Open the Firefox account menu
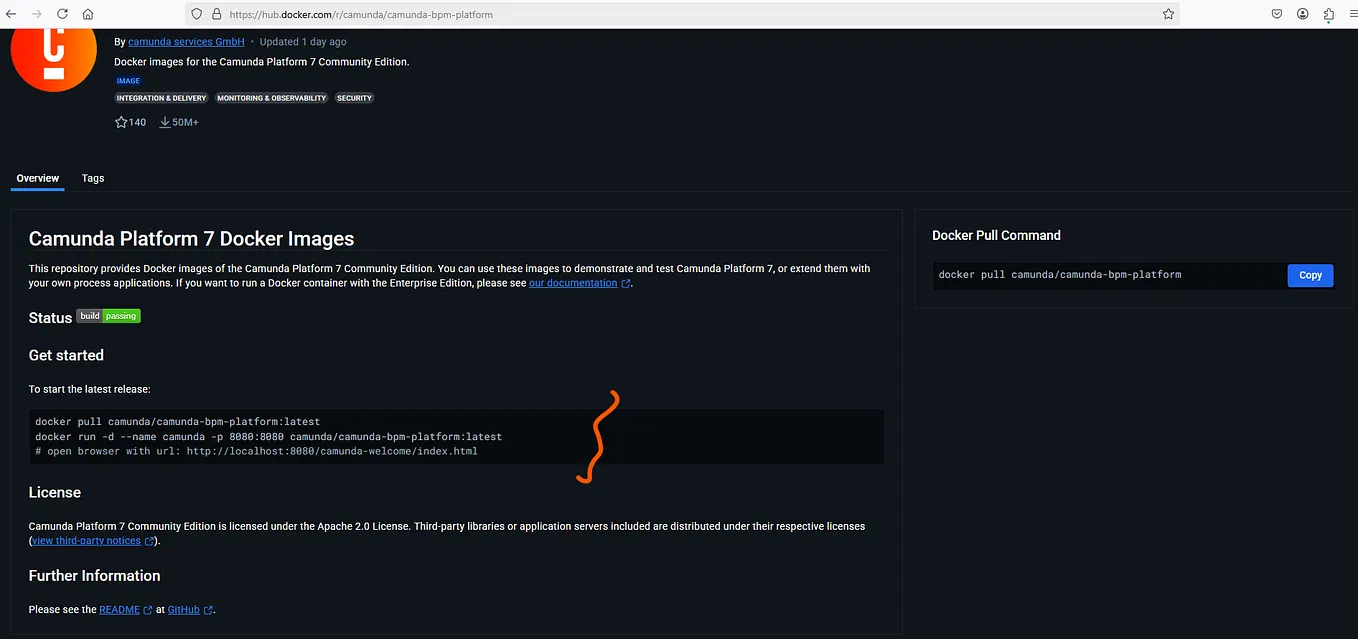 click(x=1302, y=14)
